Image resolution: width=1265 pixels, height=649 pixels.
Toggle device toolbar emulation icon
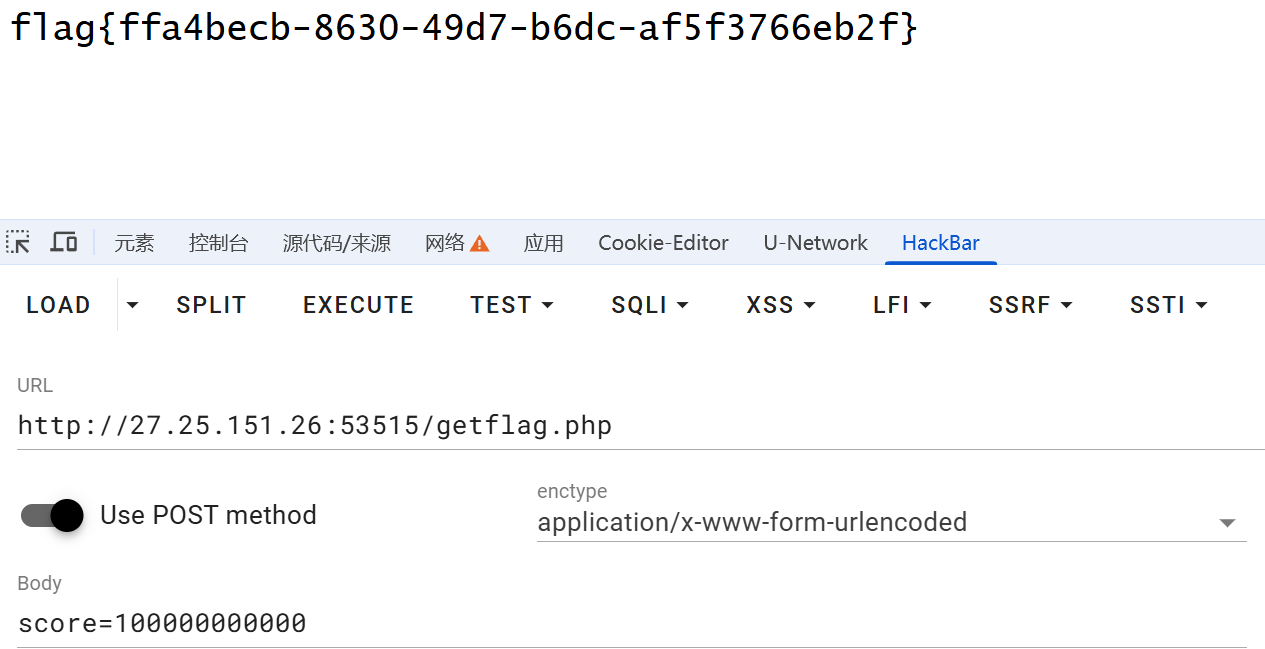tap(64, 242)
